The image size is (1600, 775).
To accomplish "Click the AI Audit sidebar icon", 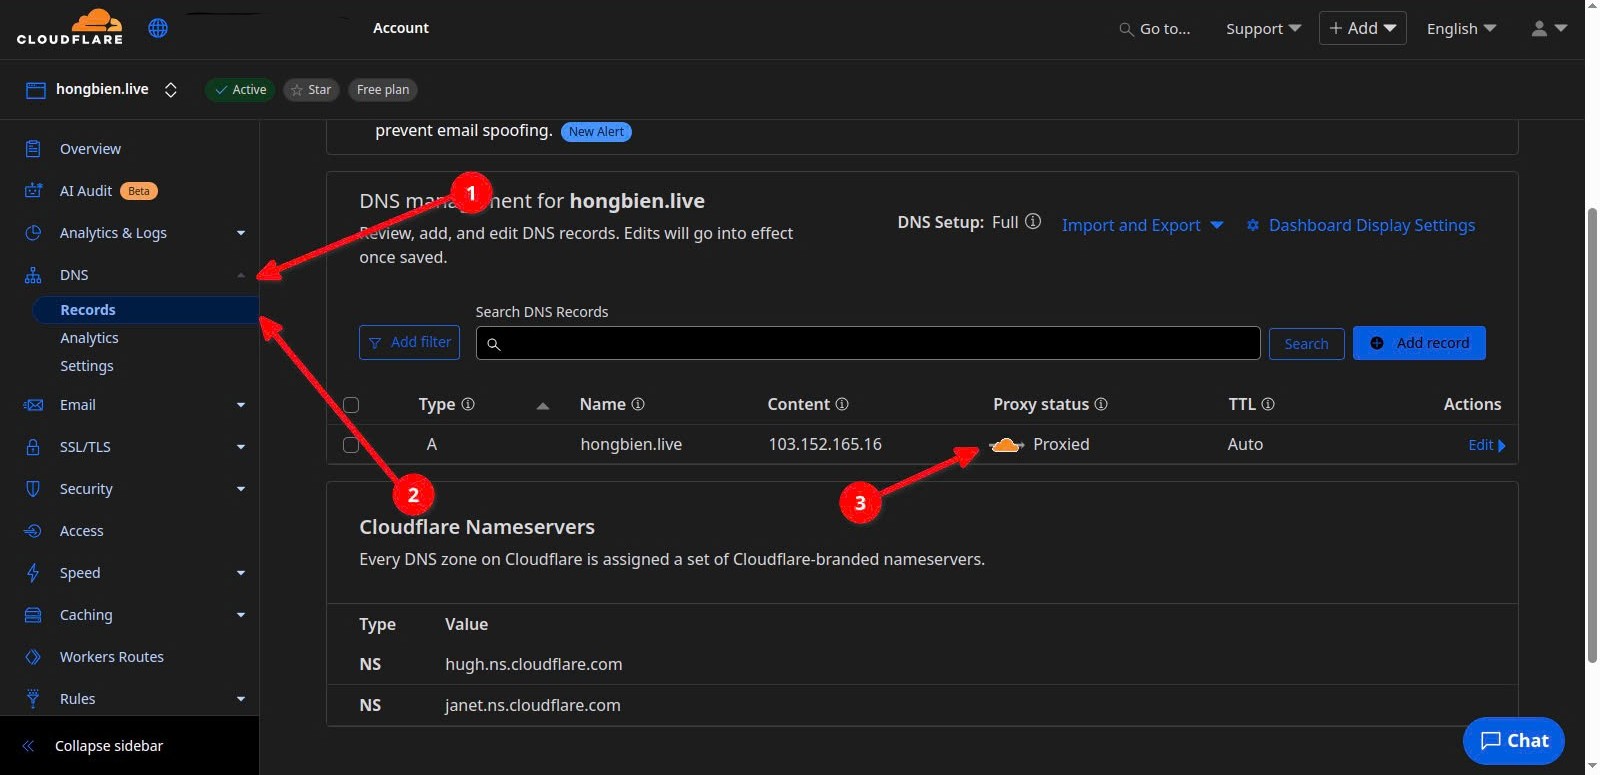I will [x=33, y=191].
